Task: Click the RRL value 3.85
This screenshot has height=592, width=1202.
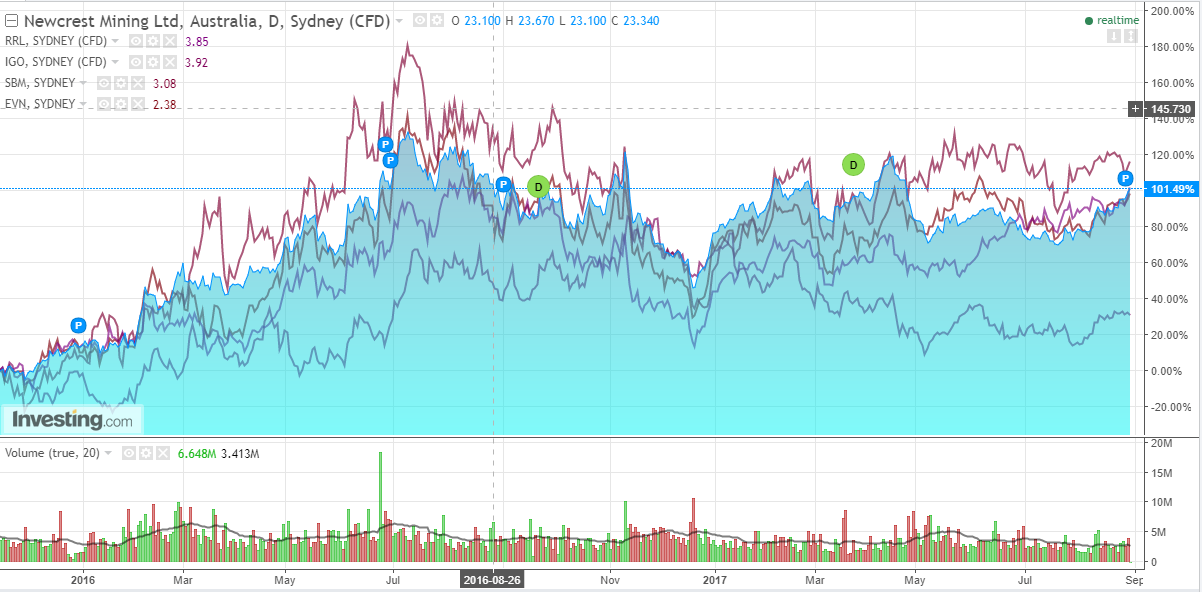Action: 197,41
